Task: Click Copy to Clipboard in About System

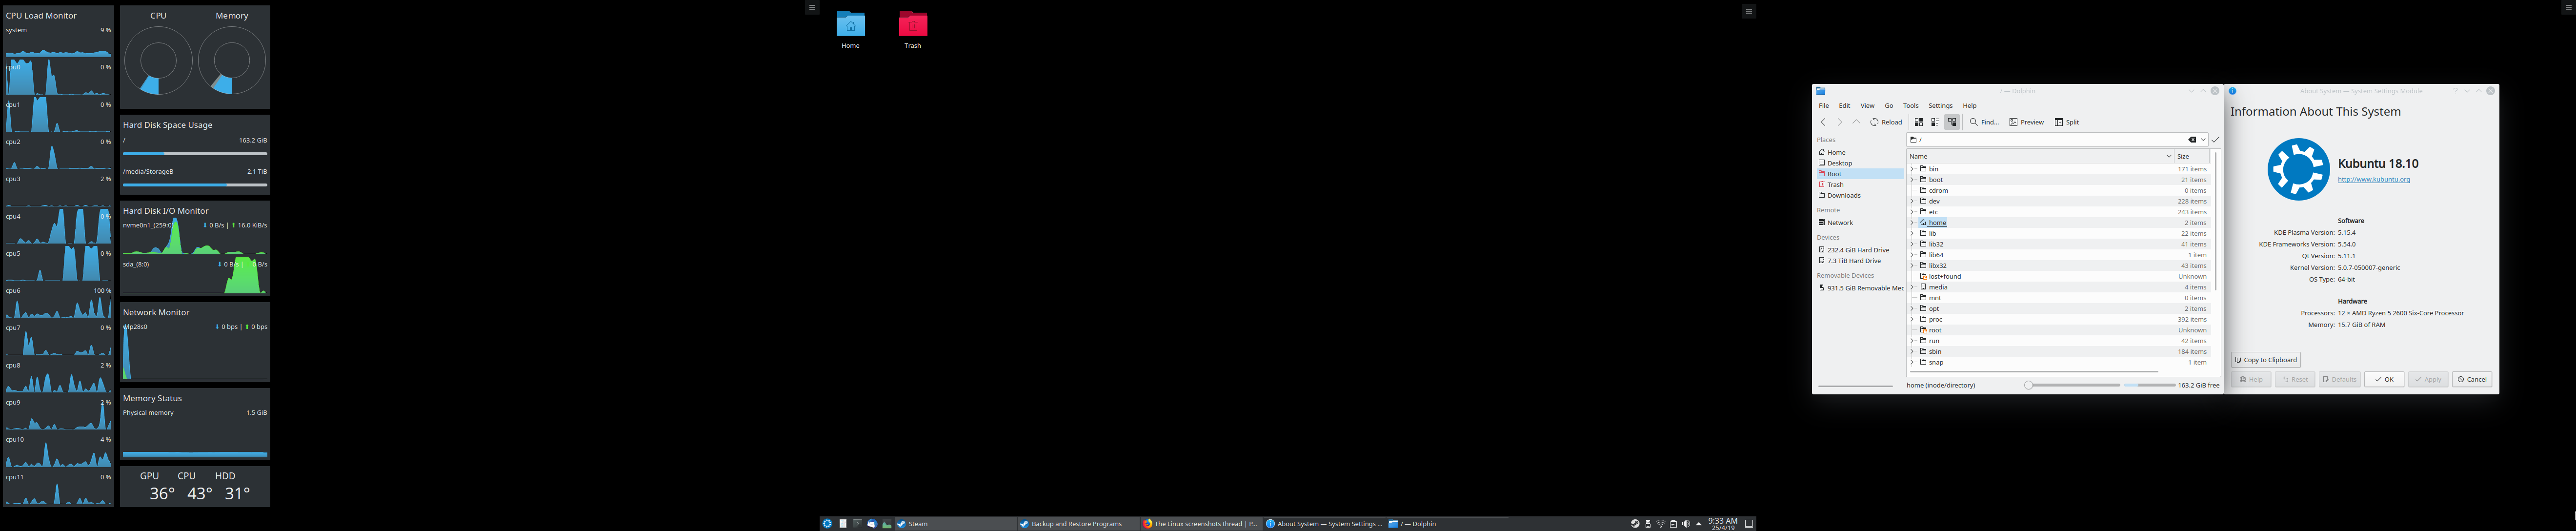Action: [x=2266, y=360]
